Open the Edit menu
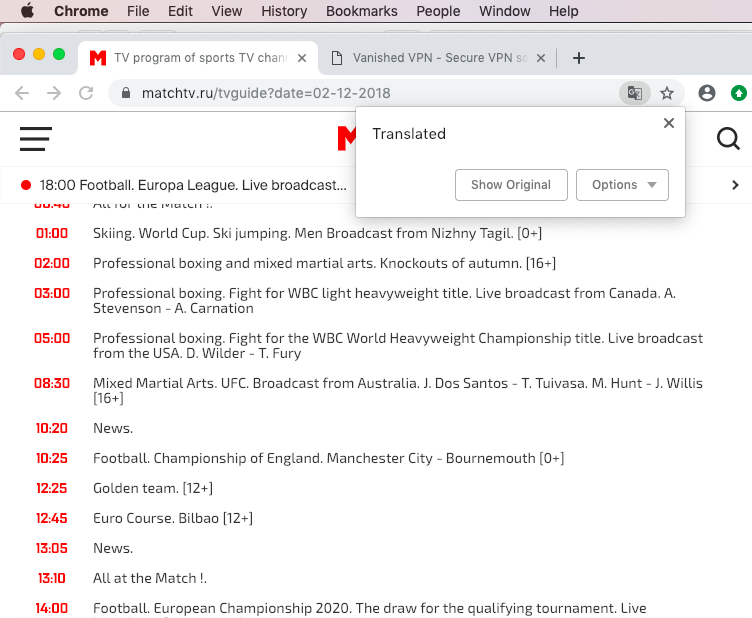The height and width of the screenshot is (618, 752). click(x=180, y=11)
